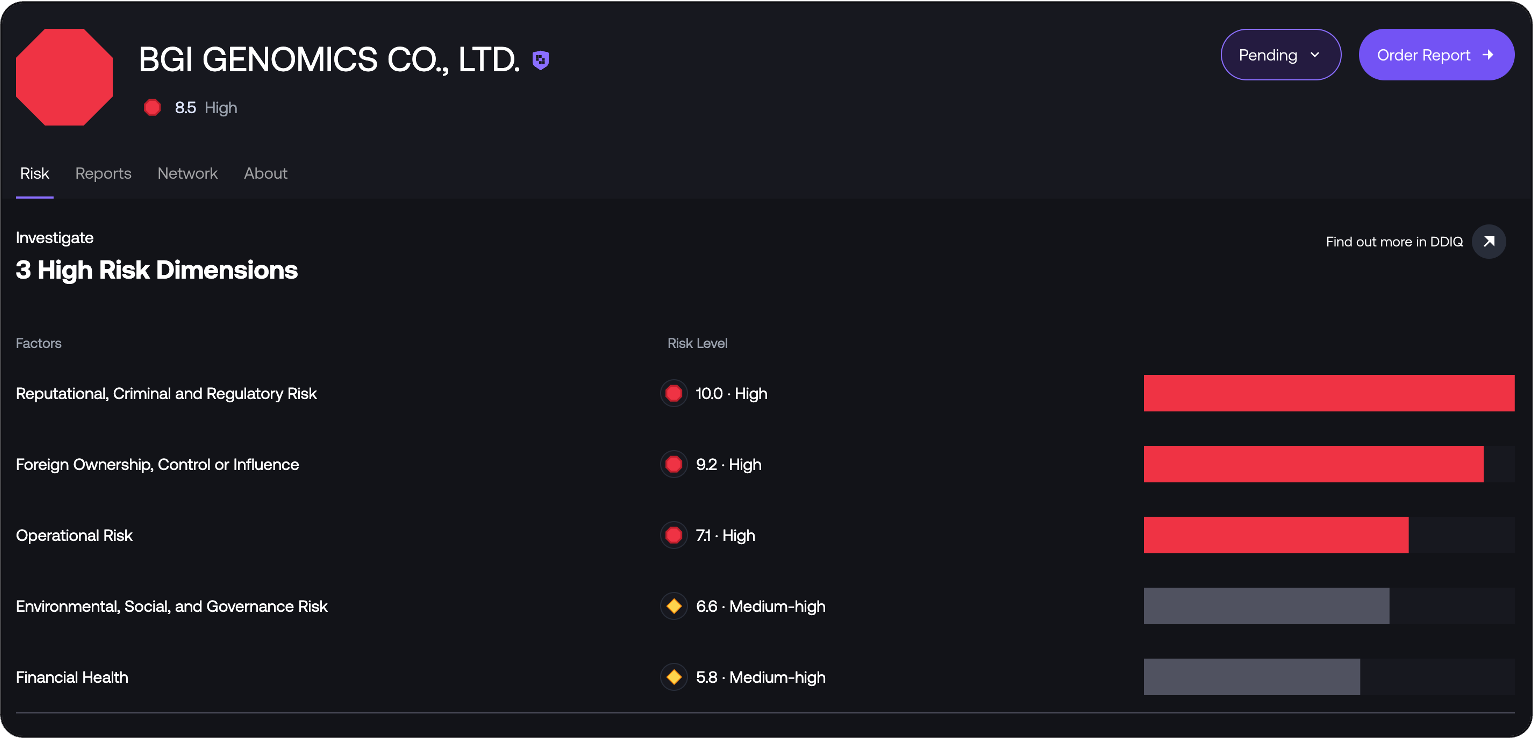The image size is (1534, 738).
Task: Open the Network tab
Action: point(187,174)
